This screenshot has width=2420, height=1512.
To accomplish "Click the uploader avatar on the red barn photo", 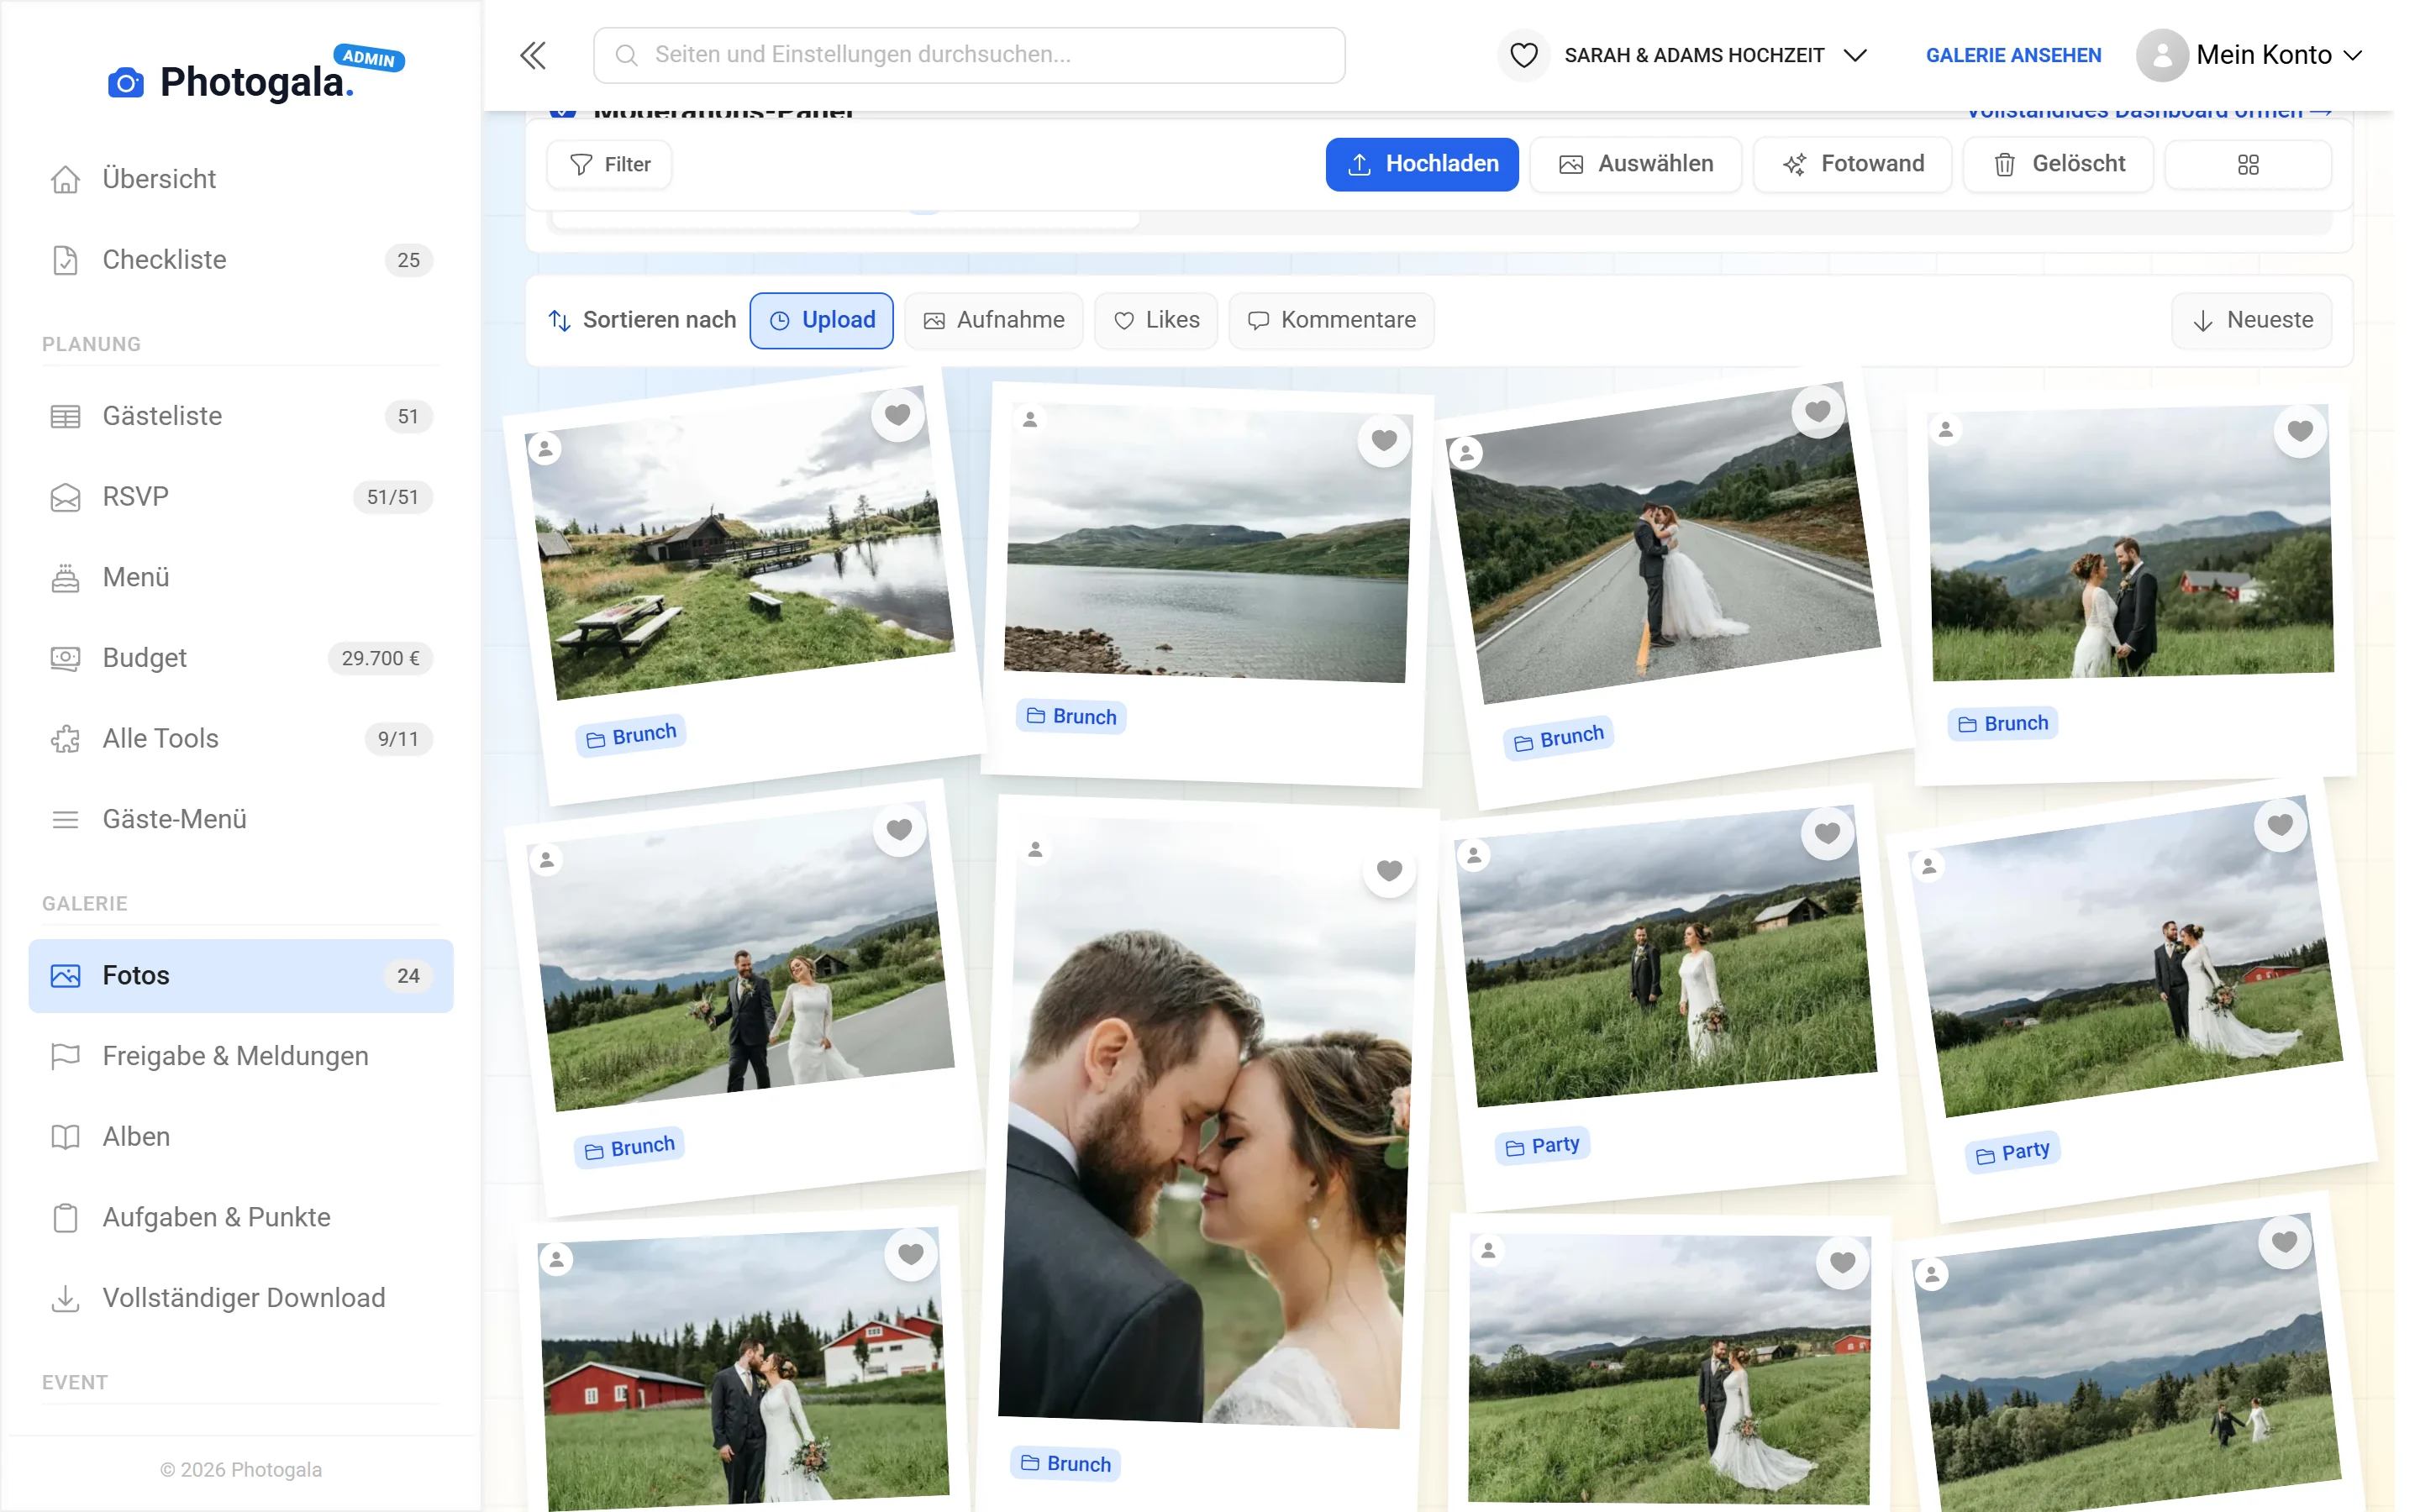I will tap(556, 1259).
